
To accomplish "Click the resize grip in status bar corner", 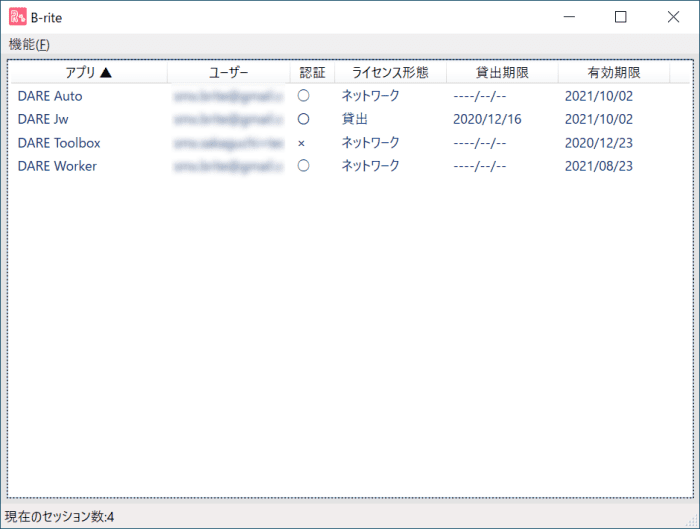I will [692, 521].
